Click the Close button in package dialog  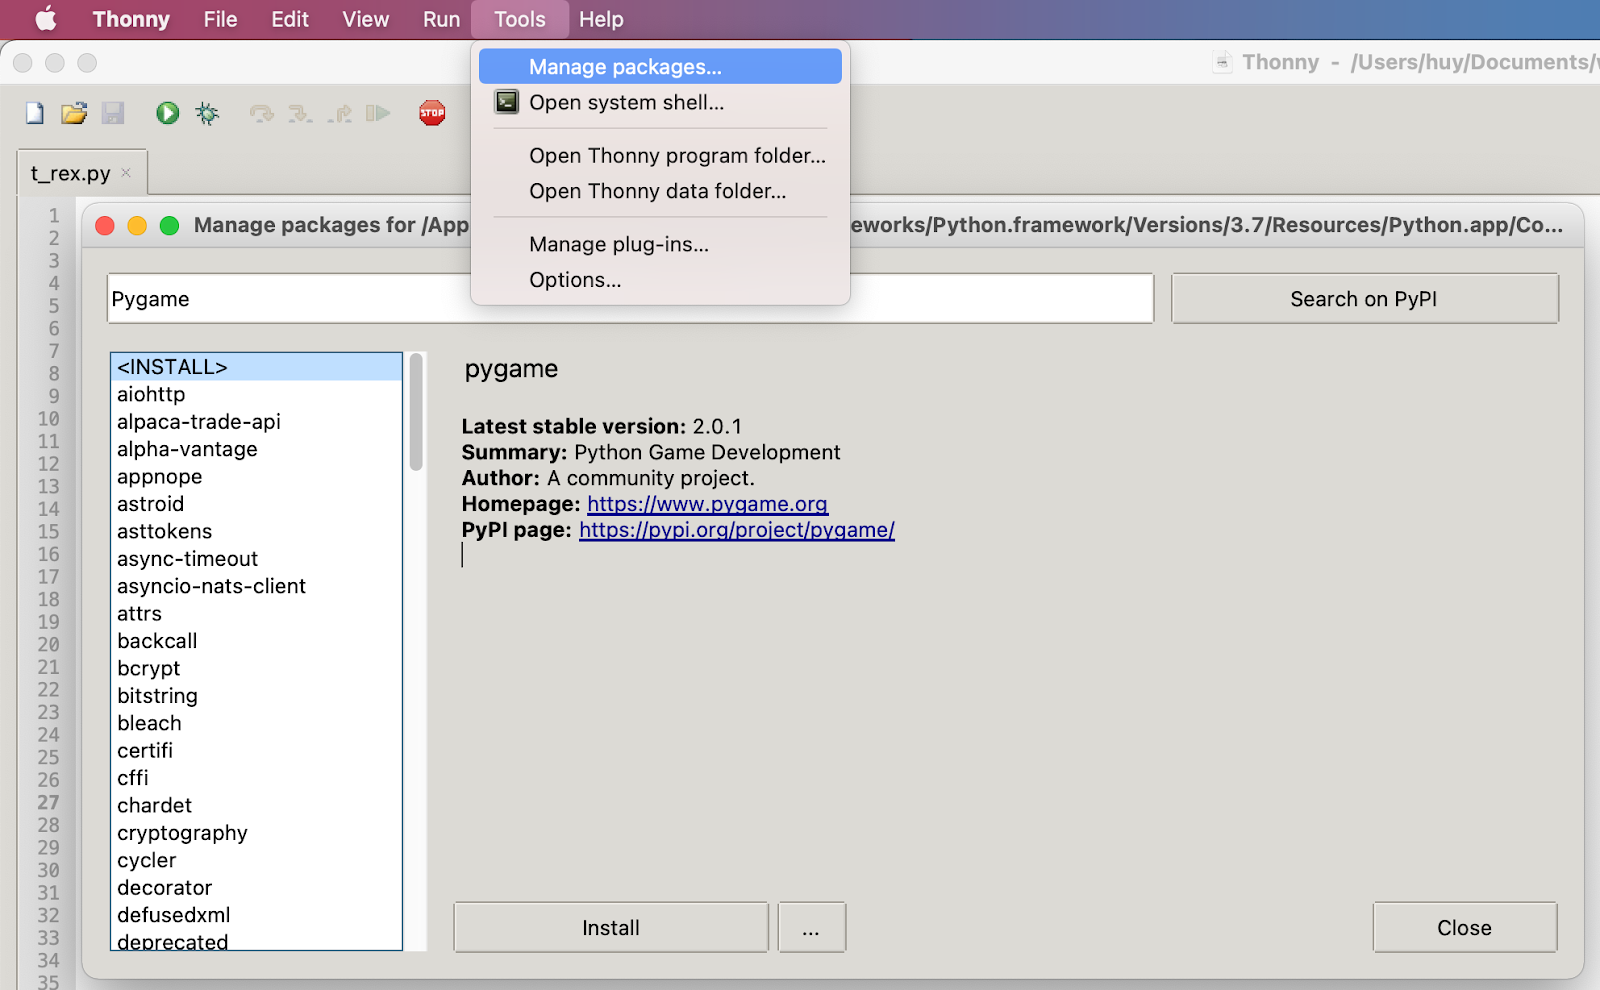tap(1464, 928)
